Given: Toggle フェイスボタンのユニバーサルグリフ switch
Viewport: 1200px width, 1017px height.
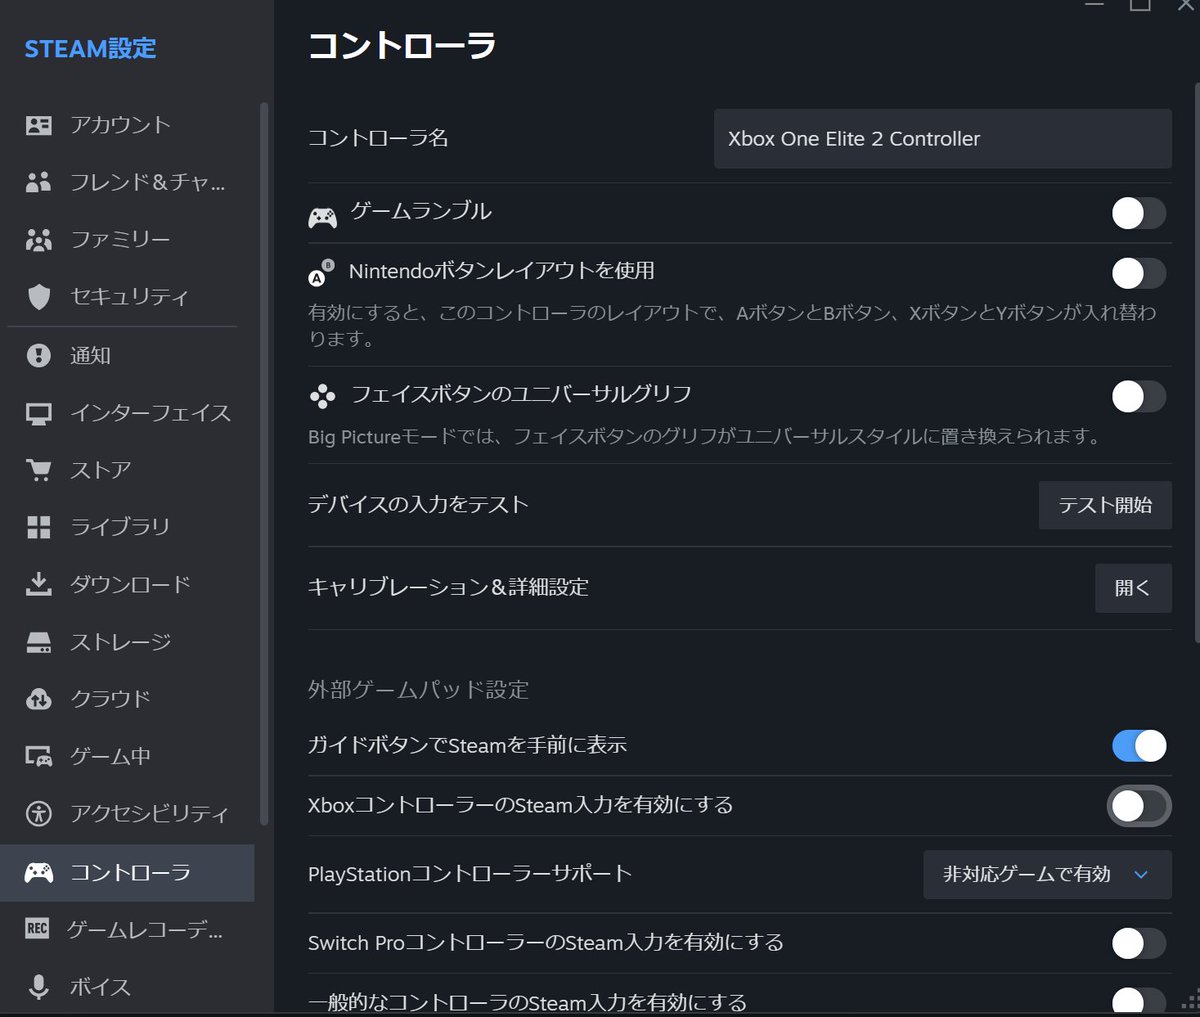Looking at the screenshot, I should click(1138, 396).
